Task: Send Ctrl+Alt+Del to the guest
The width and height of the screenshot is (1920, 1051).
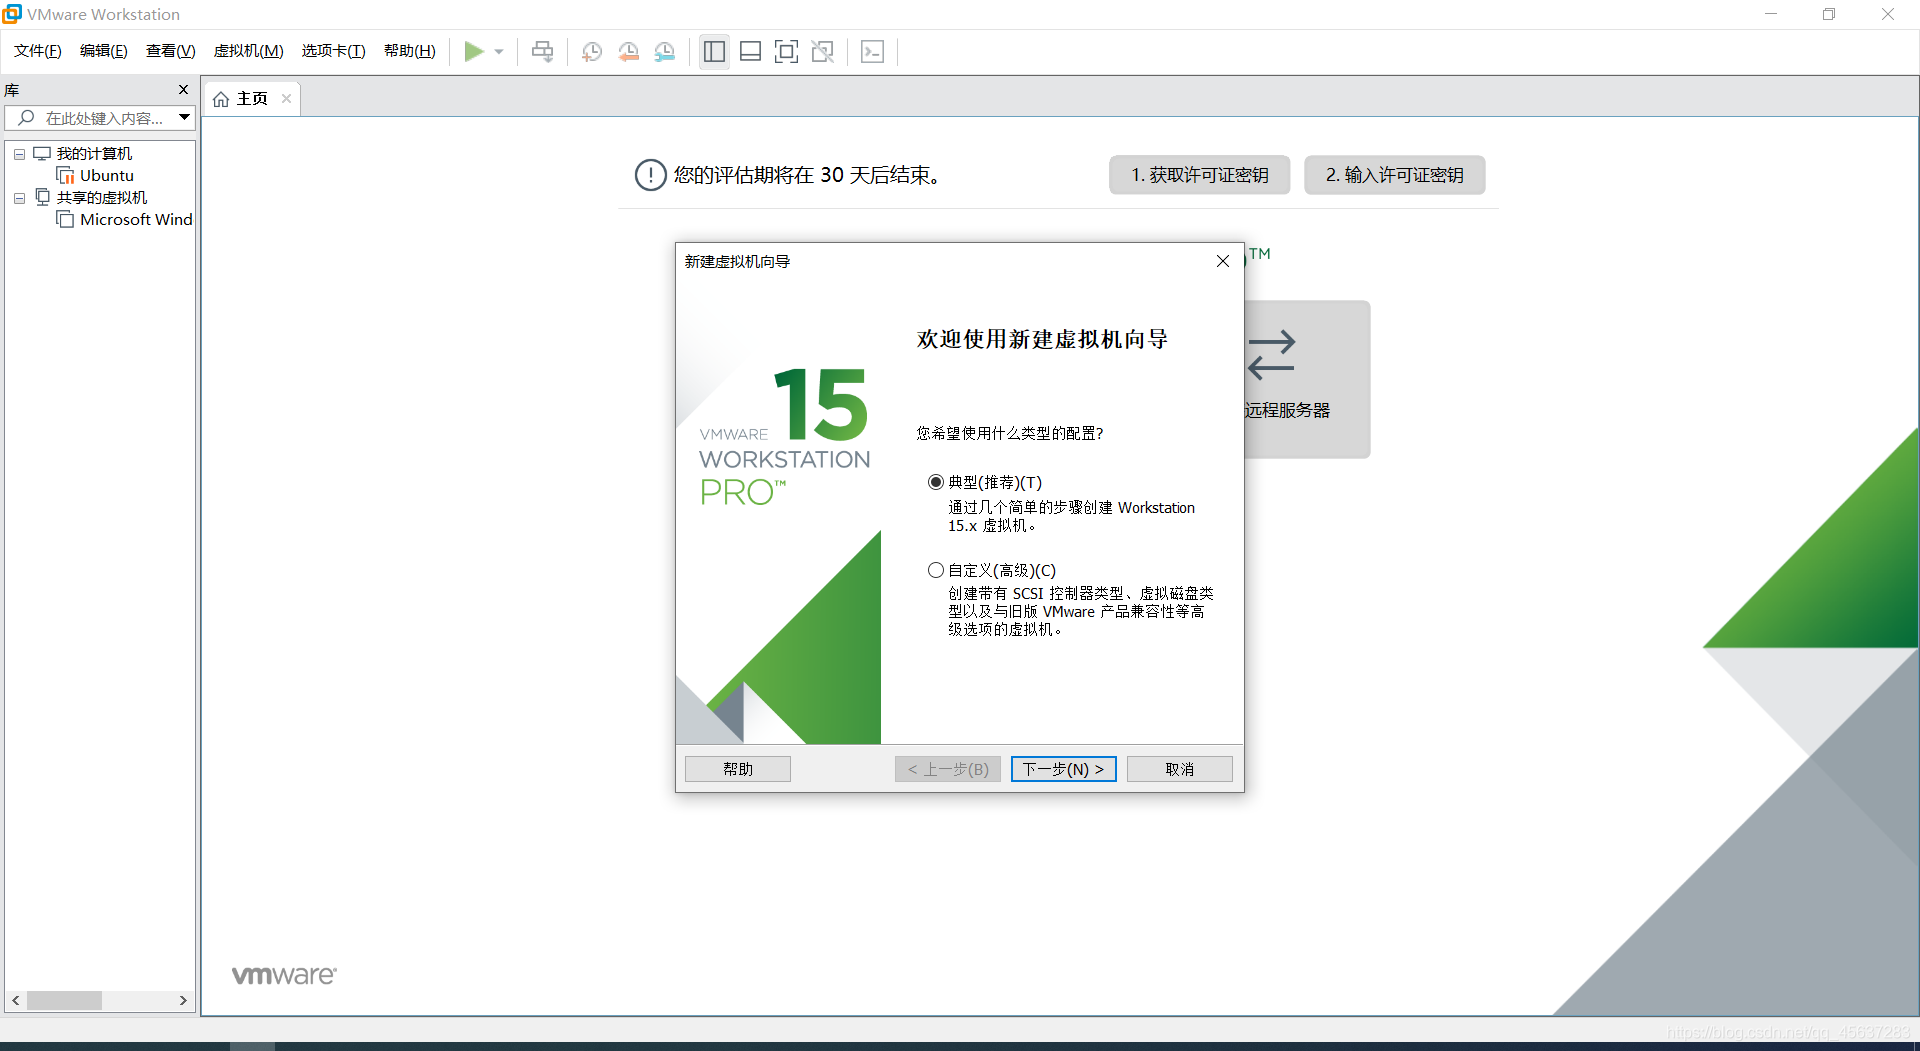Action: click(x=541, y=51)
